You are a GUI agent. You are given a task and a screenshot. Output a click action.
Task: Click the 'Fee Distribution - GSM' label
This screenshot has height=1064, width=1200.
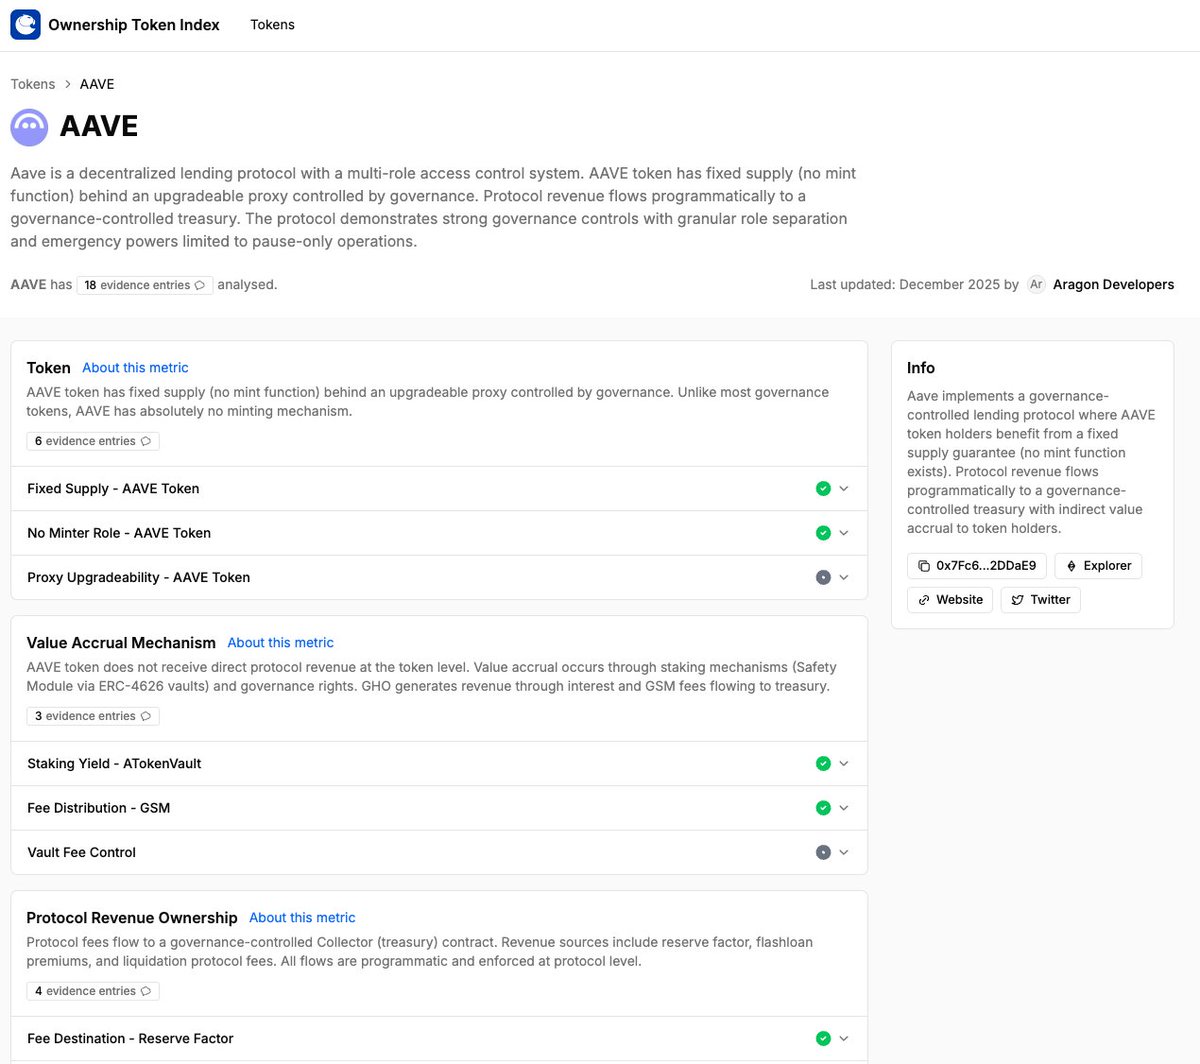point(98,808)
